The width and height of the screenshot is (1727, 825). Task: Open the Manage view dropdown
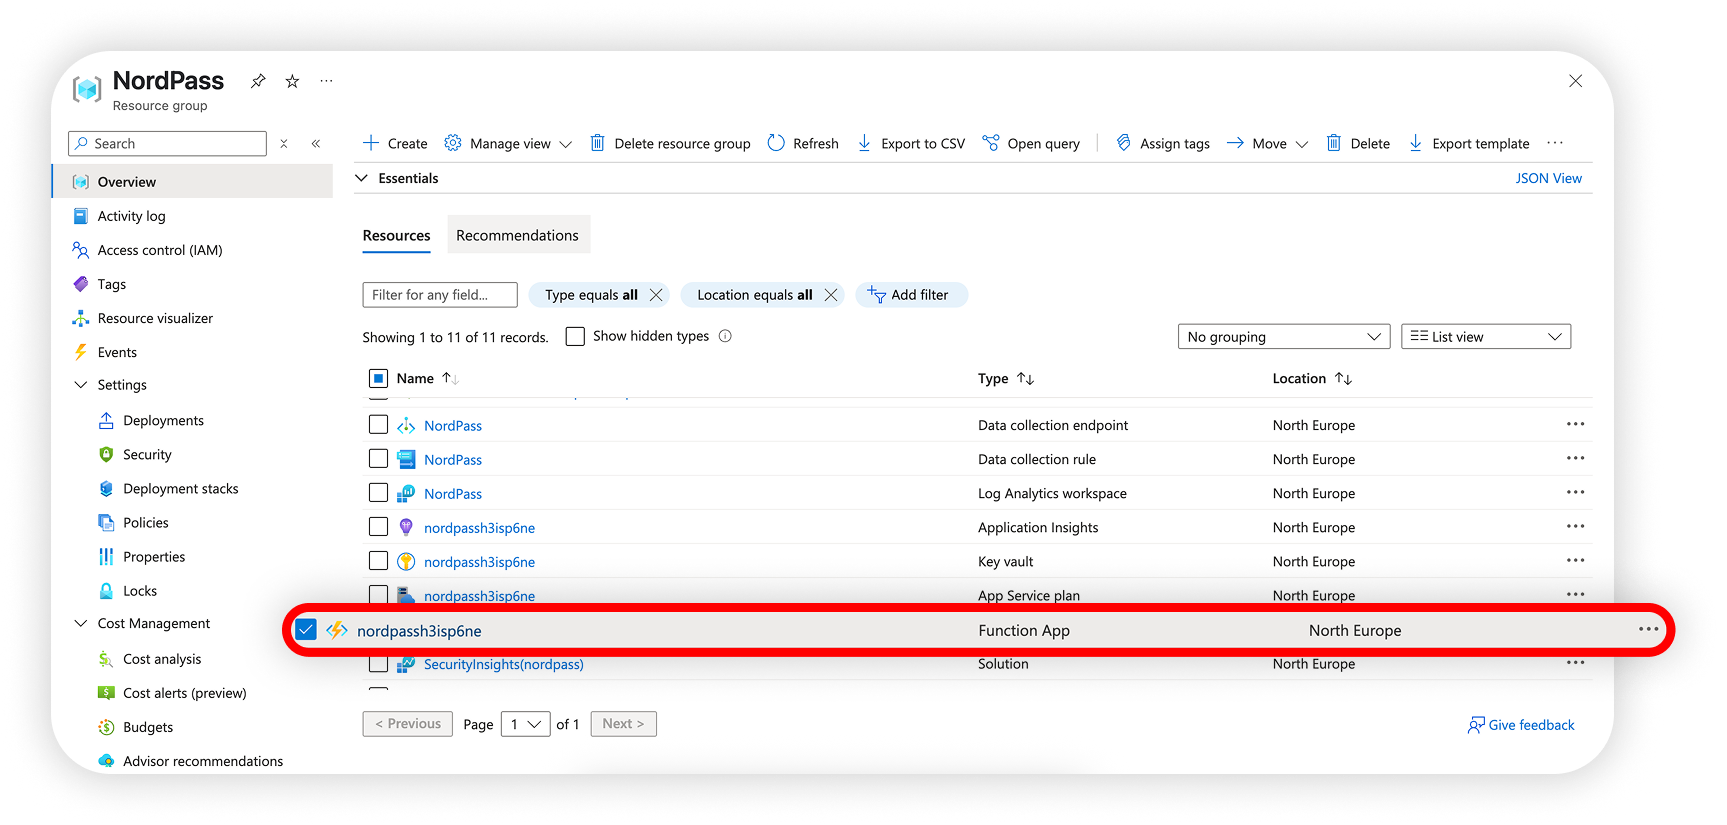[508, 143]
